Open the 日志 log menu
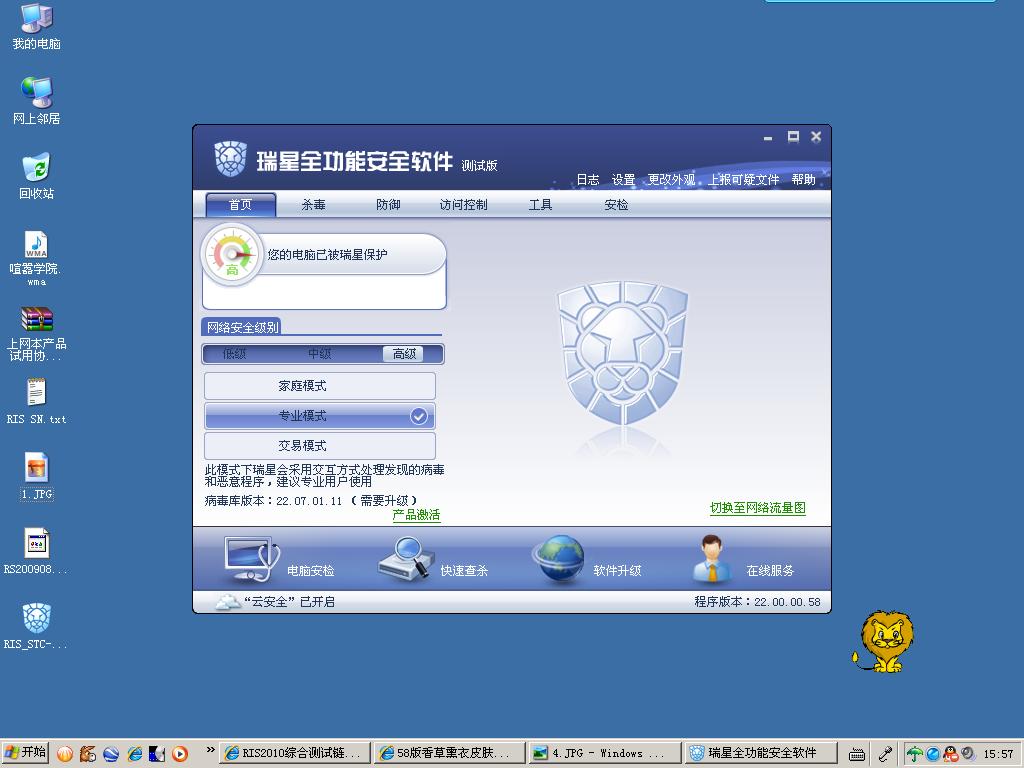Viewport: 1024px width, 768px height. 587,180
